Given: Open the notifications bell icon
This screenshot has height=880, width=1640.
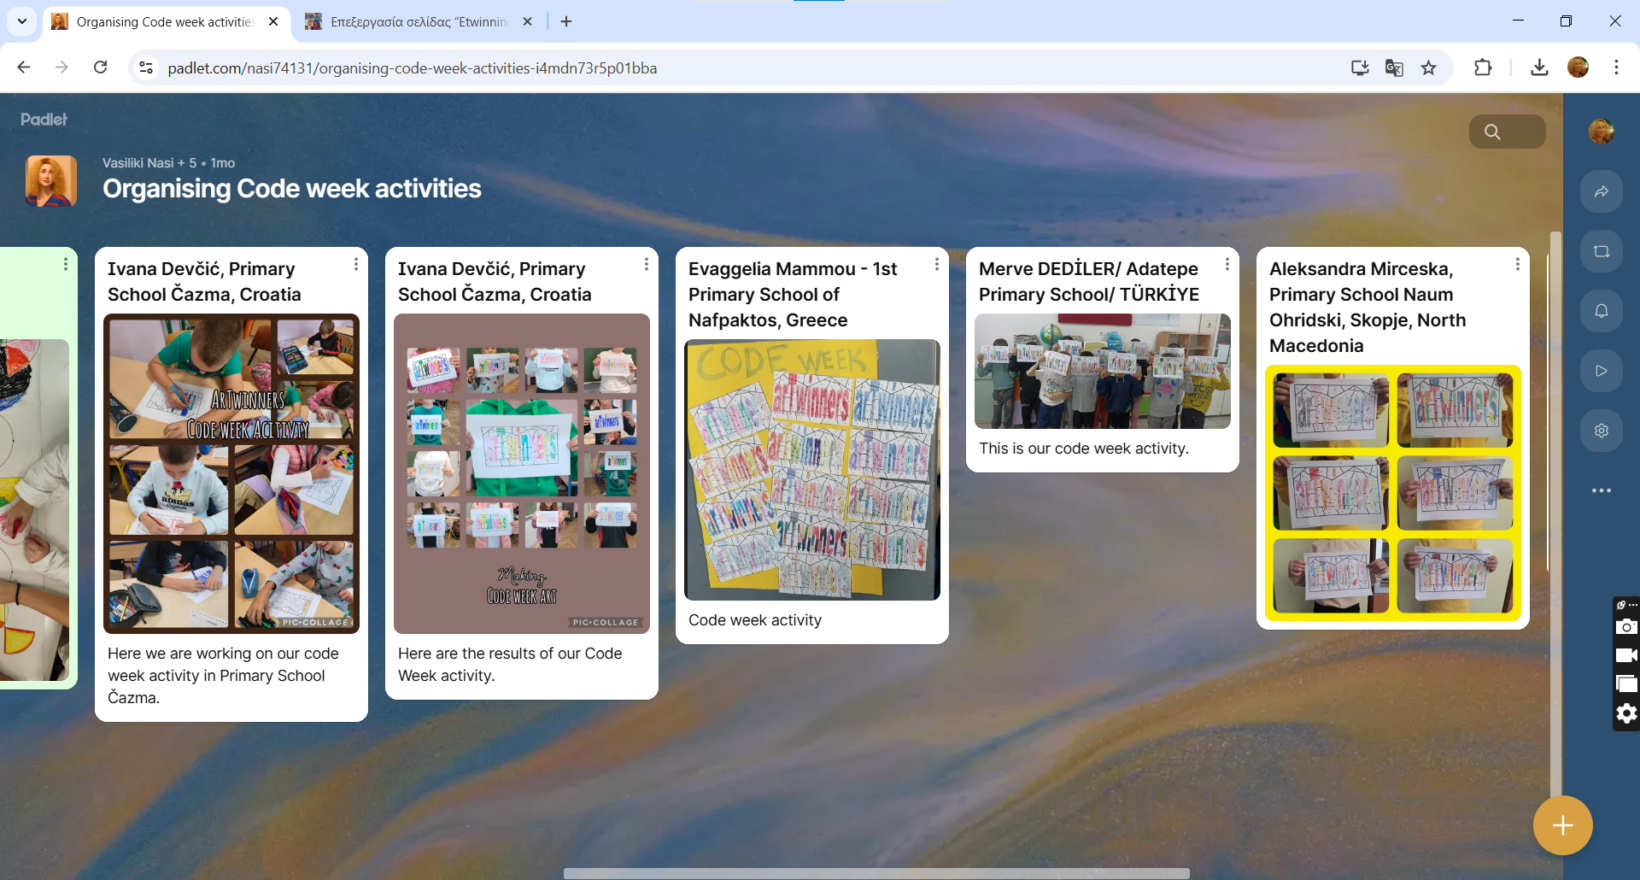Looking at the screenshot, I should point(1601,311).
